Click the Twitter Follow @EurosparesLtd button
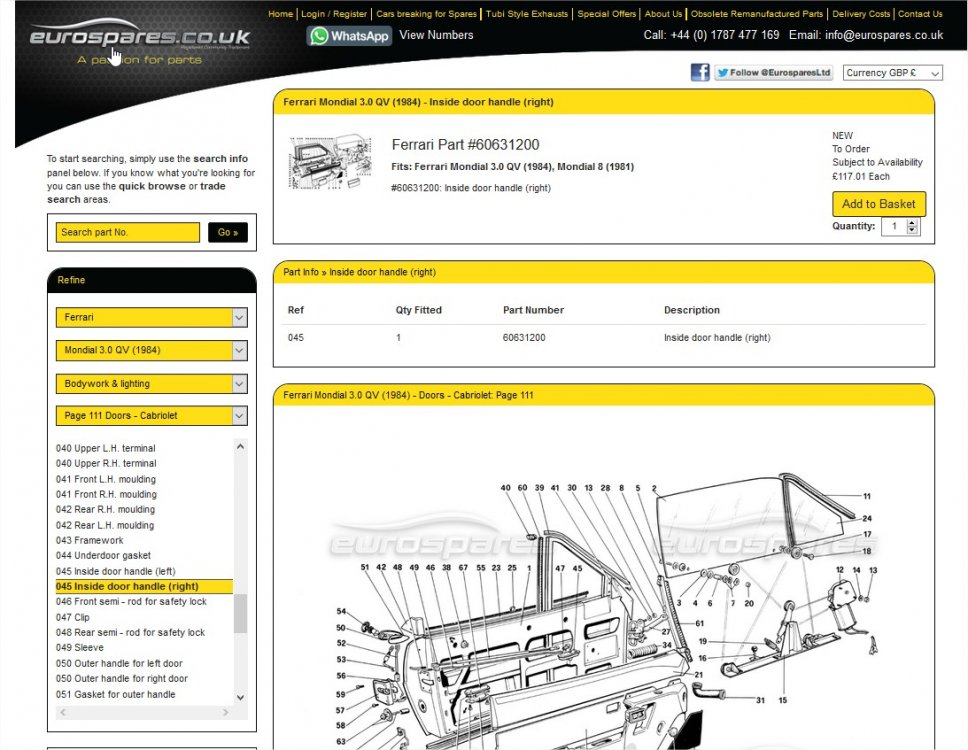Image resolution: width=968 pixels, height=750 pixels. (774, 73)
